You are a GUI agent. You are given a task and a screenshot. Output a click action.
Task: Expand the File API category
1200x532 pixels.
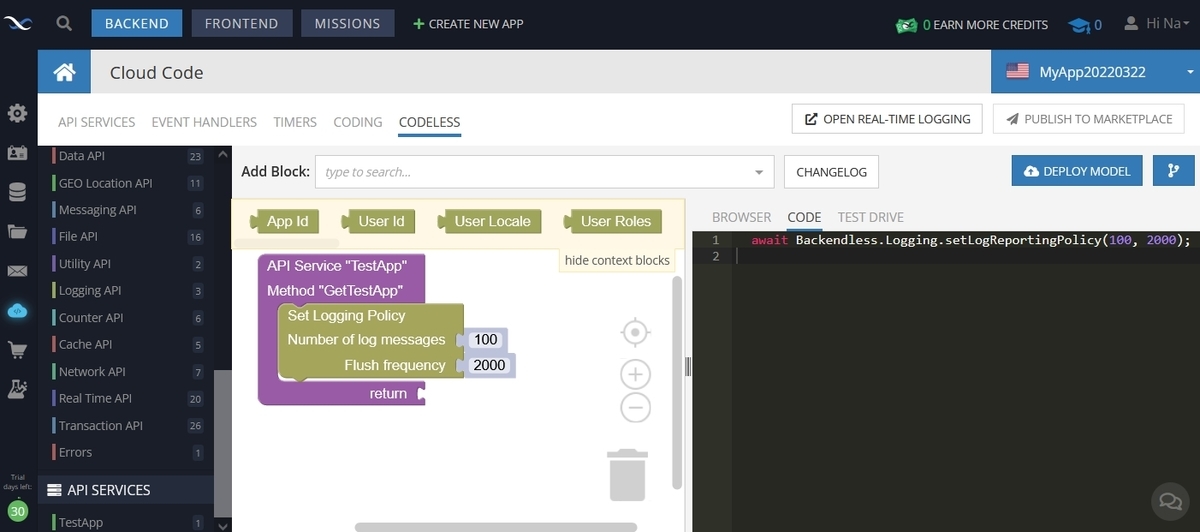(x=128, y=237)
